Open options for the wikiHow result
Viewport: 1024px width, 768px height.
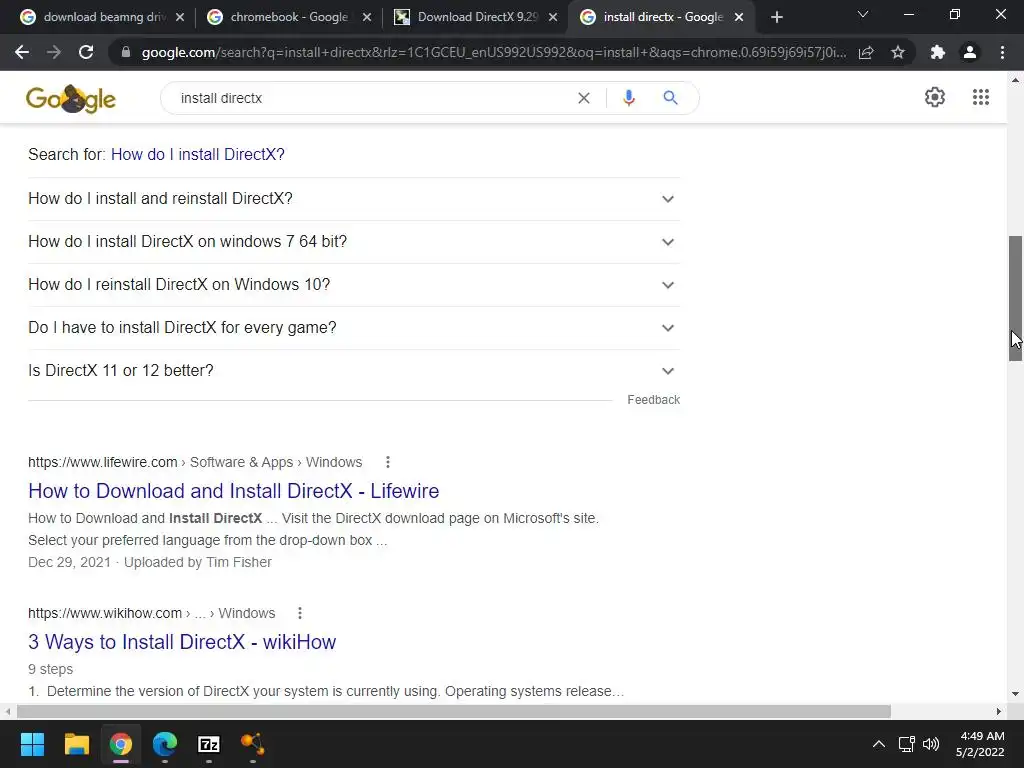click(x=300, y=613)
